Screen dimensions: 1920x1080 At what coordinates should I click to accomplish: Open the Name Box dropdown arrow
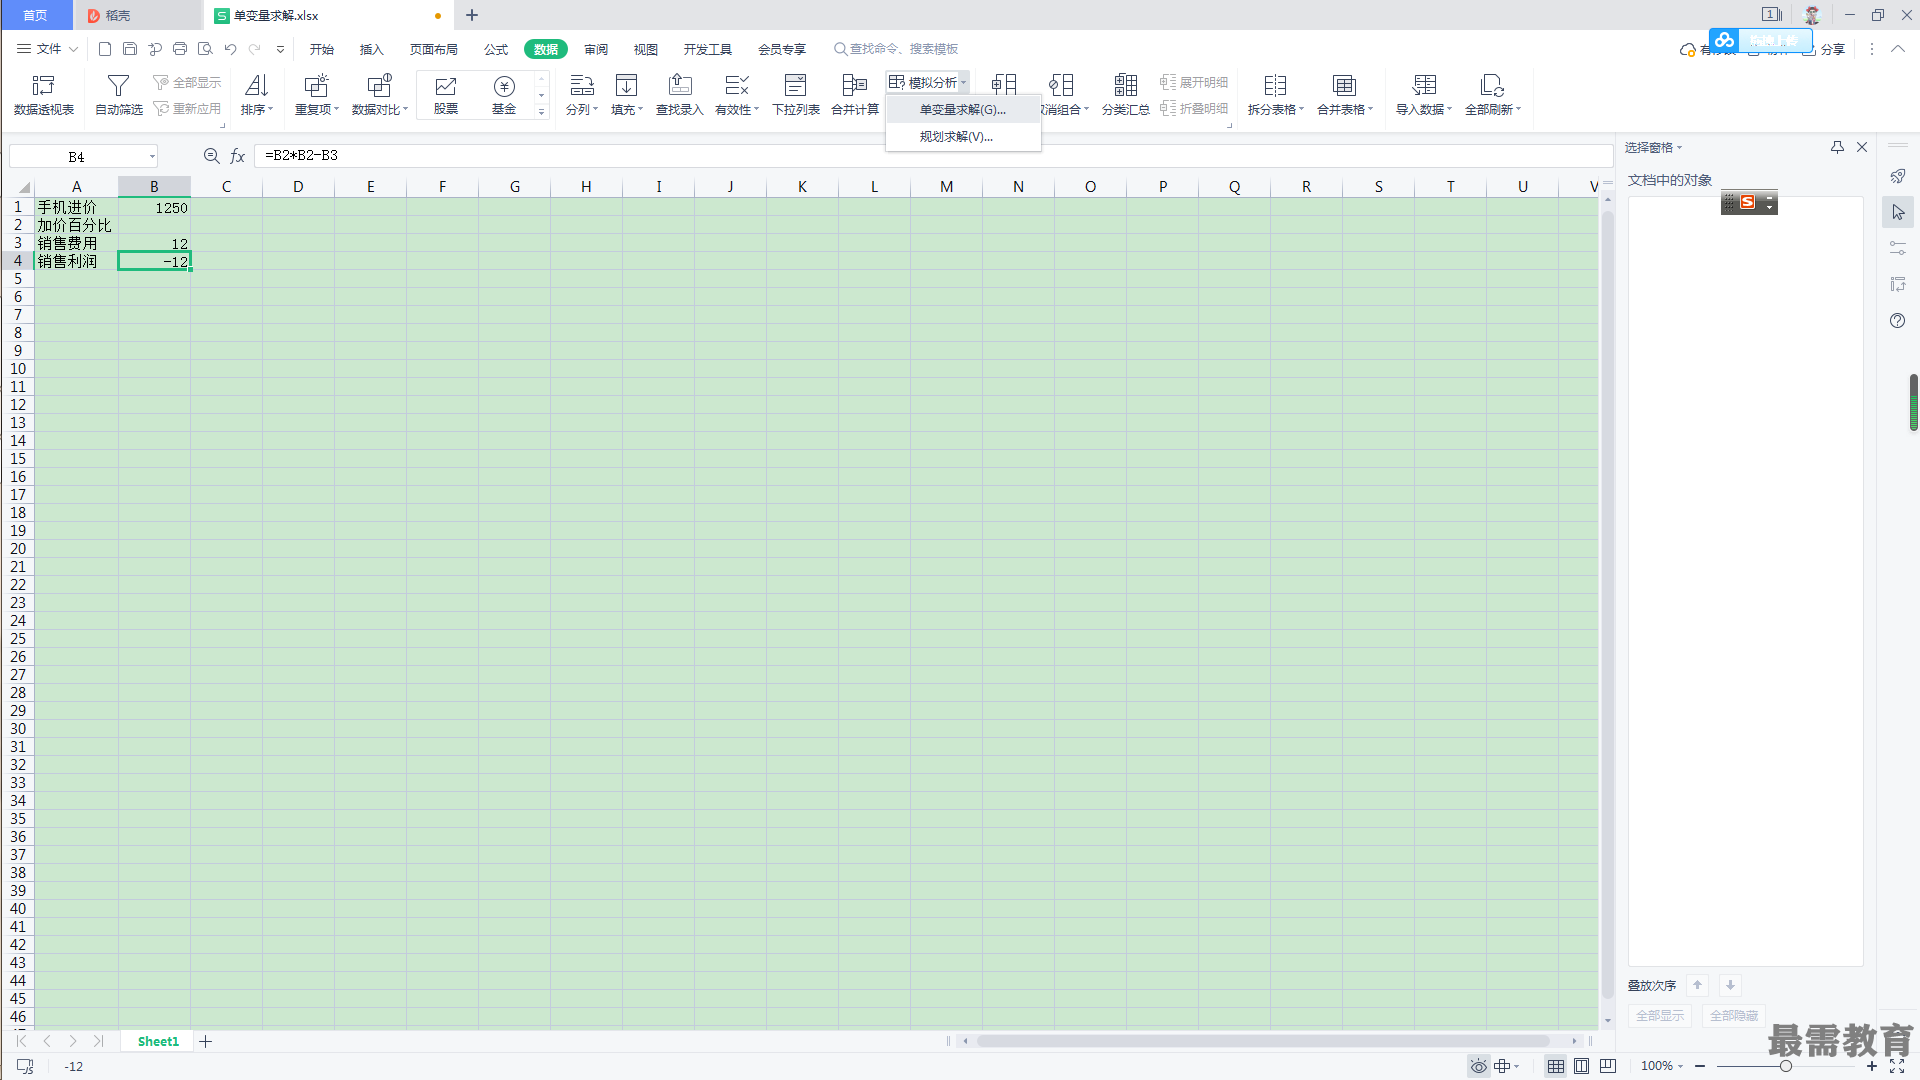point(152,156)
